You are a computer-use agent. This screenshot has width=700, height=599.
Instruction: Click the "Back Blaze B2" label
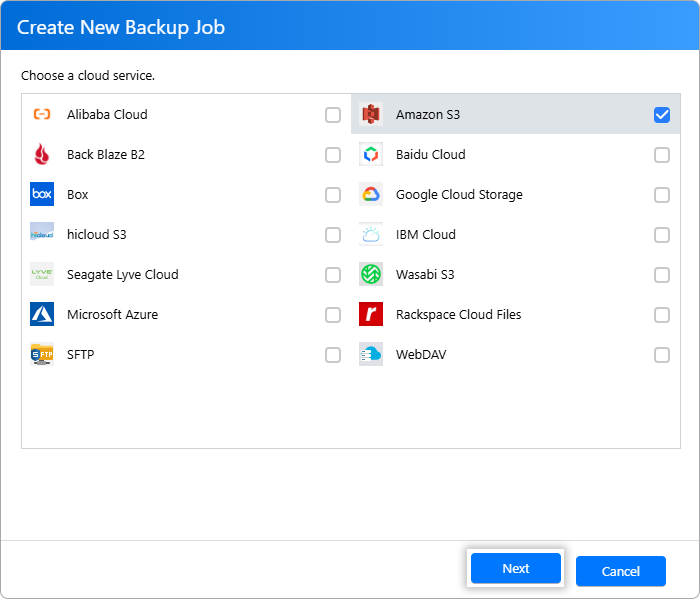[x=106, y=154]
